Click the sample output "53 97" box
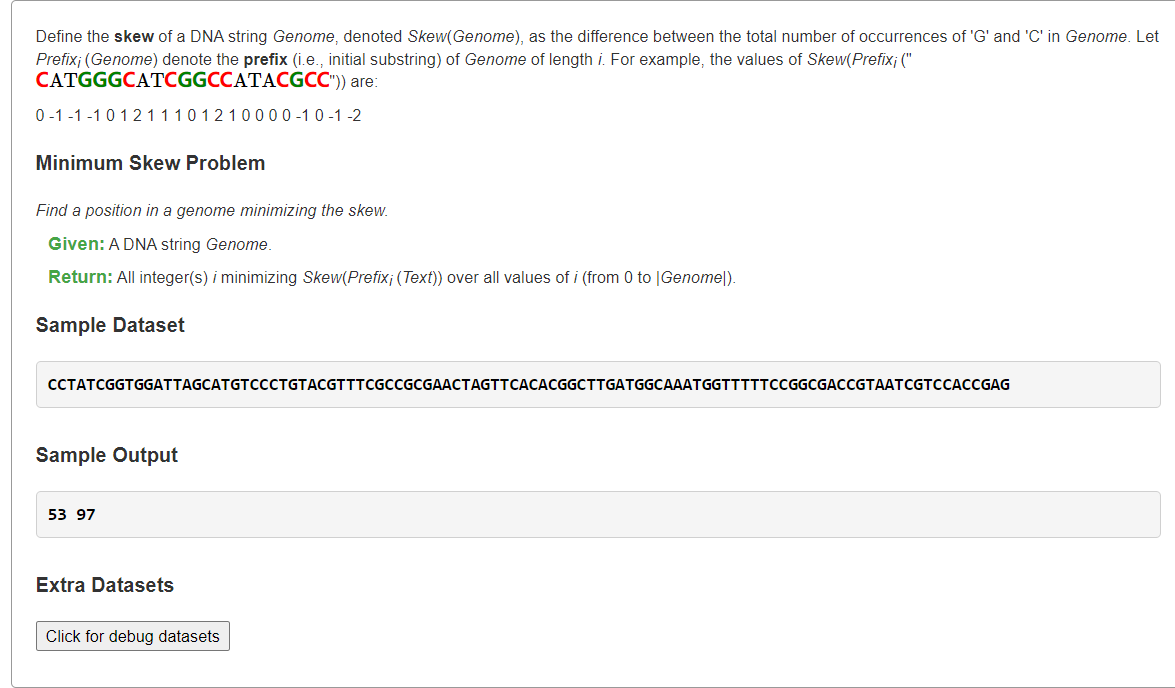This screenshot has width=1175, height=688. tap(598, 515)
